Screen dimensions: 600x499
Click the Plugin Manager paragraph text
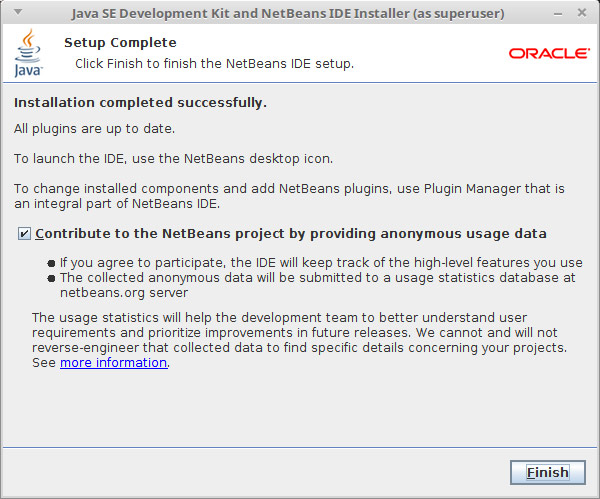289,196
